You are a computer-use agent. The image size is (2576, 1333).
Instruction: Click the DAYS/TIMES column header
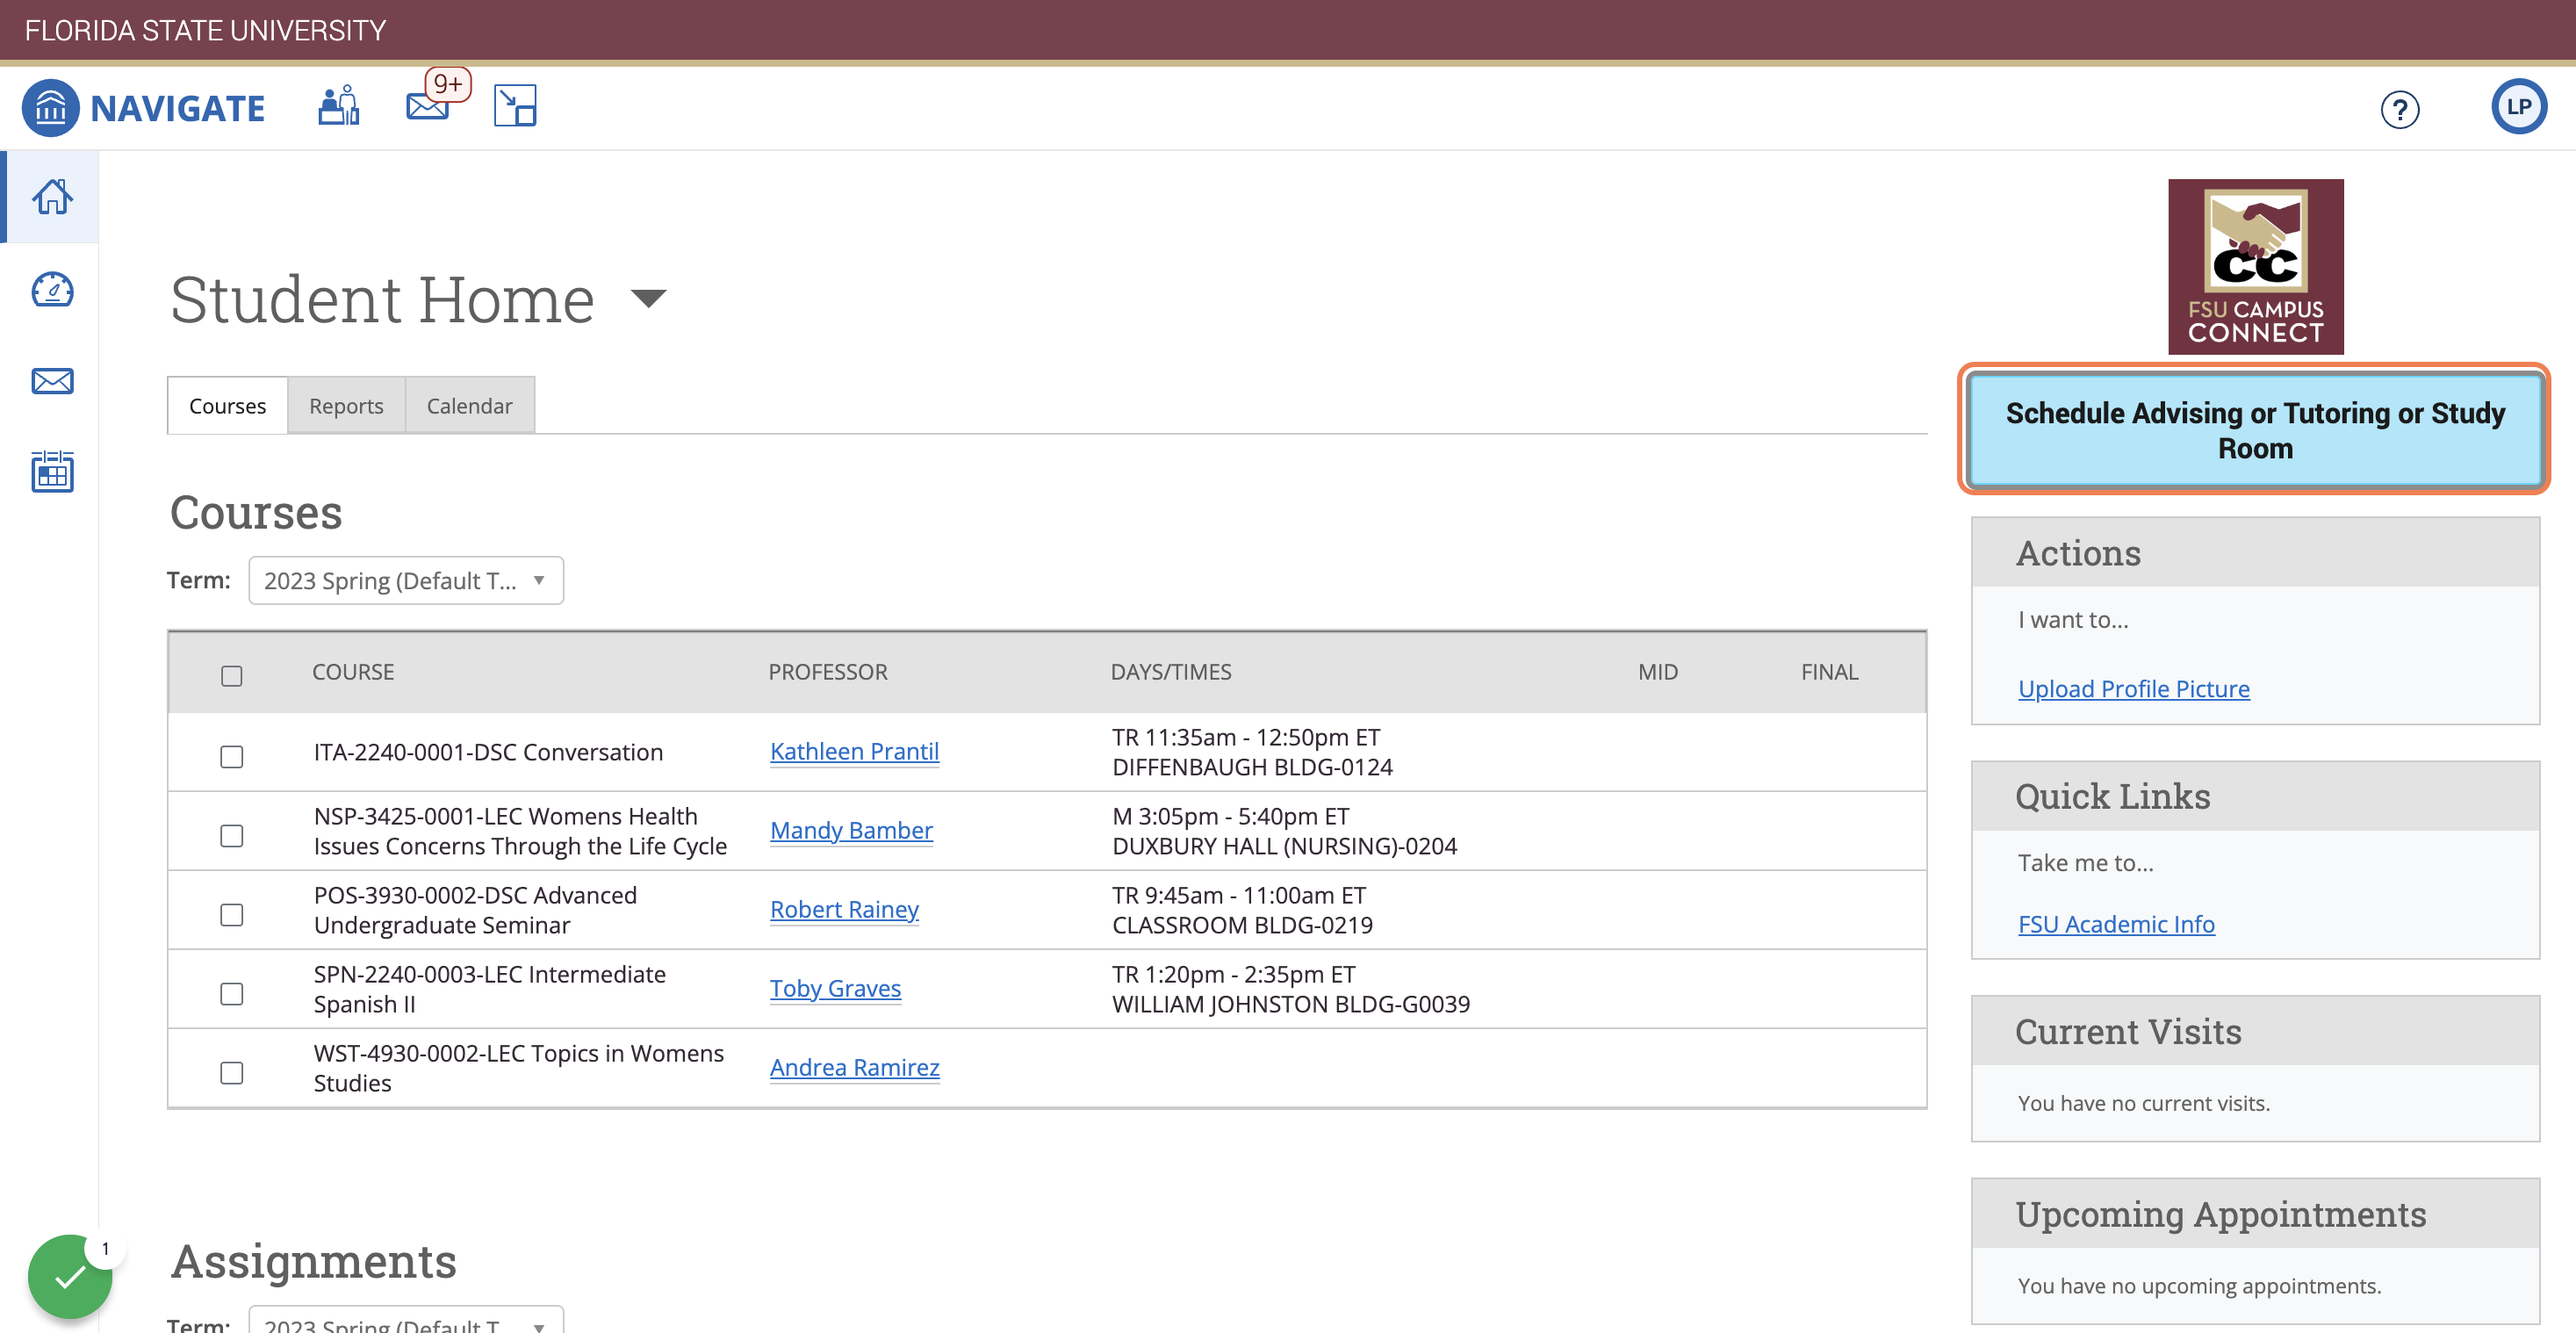(1171, 673)
